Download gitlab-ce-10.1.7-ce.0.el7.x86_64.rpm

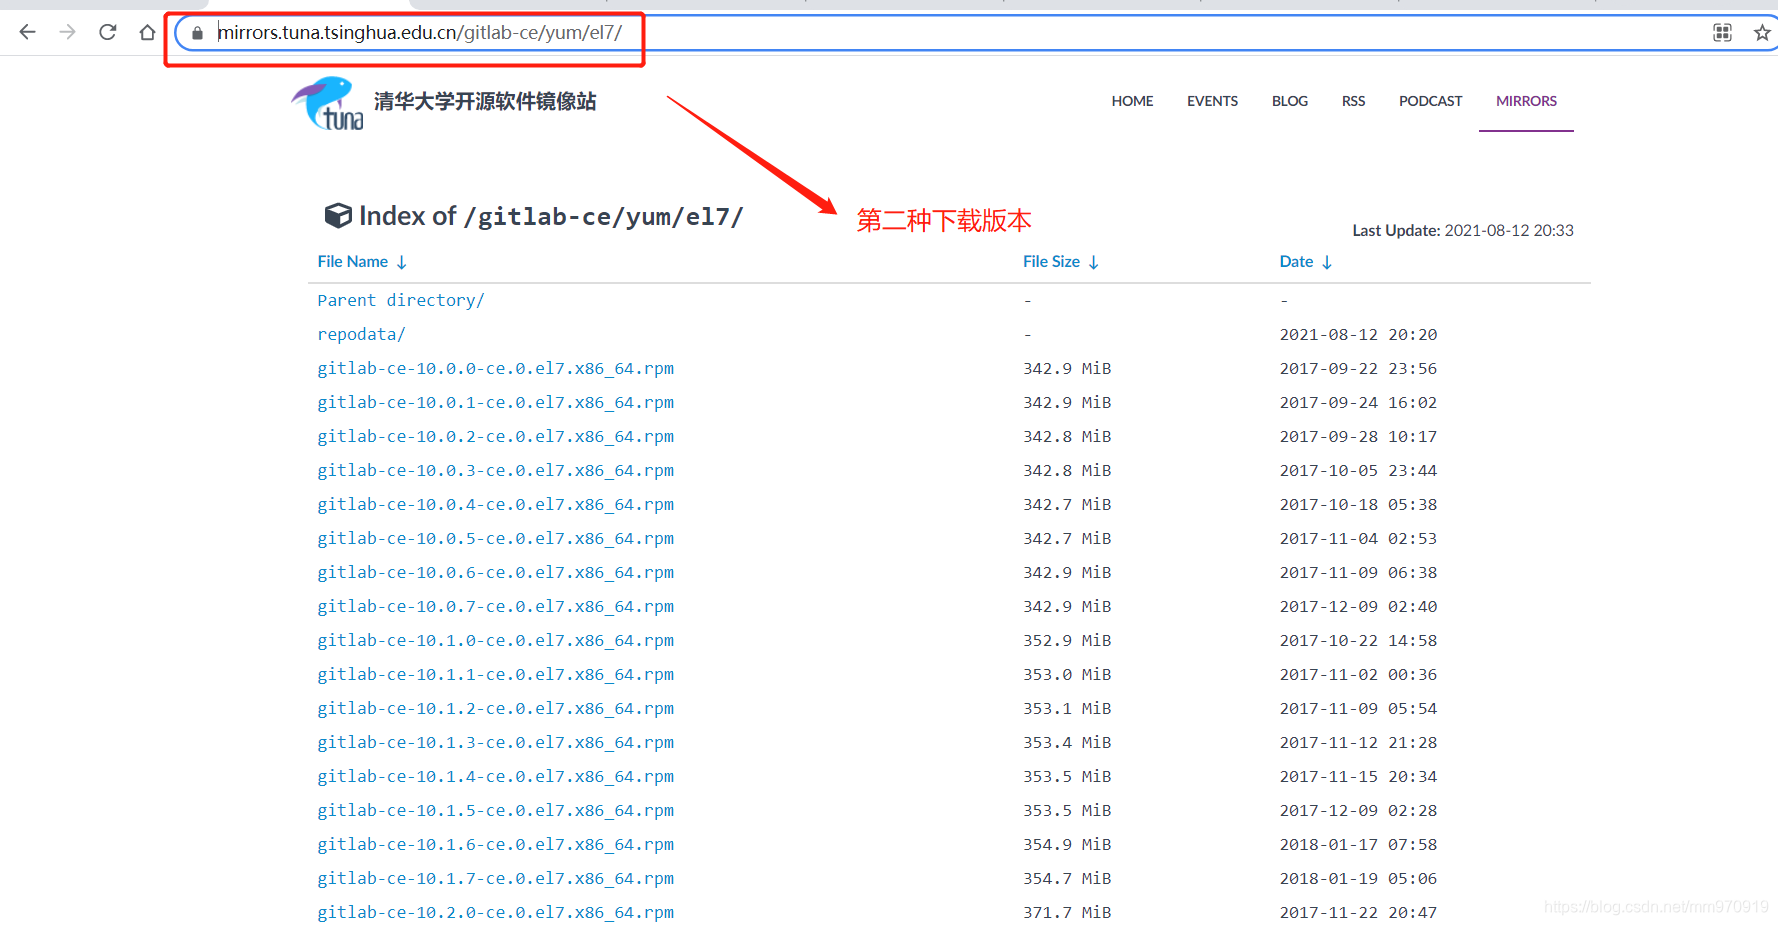click(496, 878)
